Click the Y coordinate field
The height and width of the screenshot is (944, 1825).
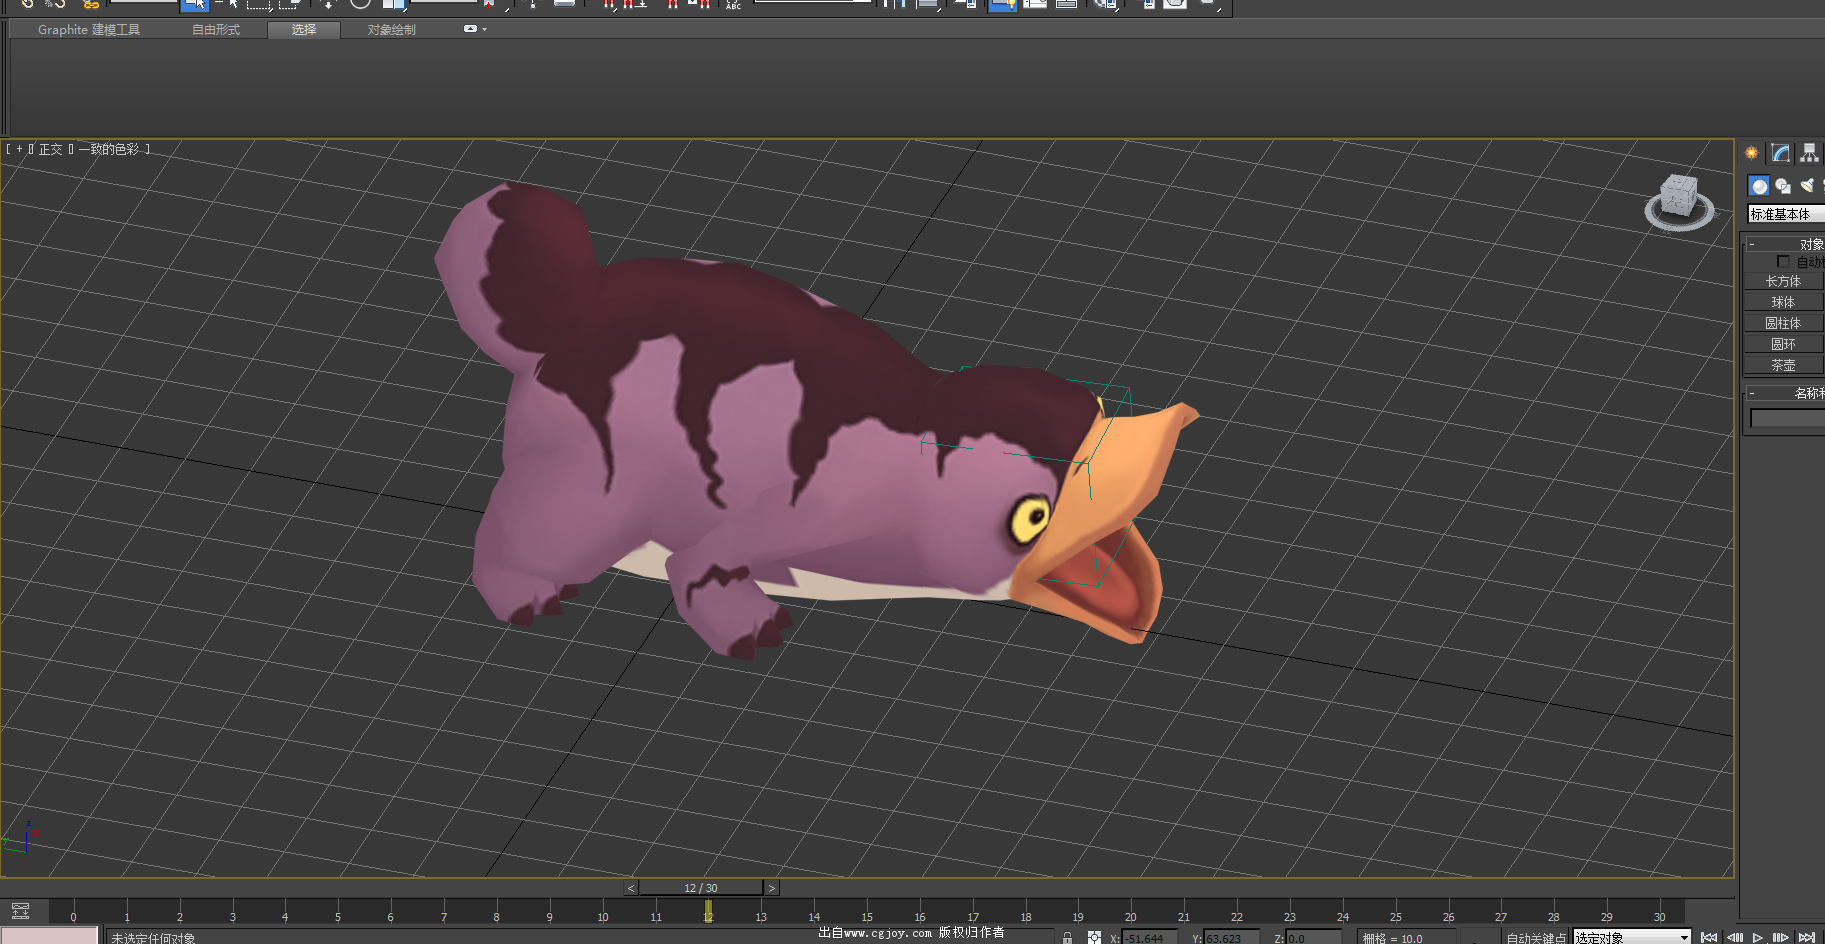1231,938
